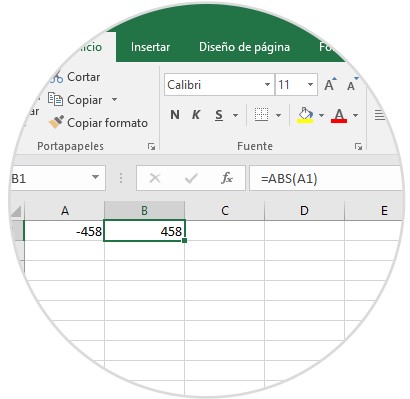Toggle bold N formatting
Viewport: 410px width, 399px height.
tap(175, 115)
